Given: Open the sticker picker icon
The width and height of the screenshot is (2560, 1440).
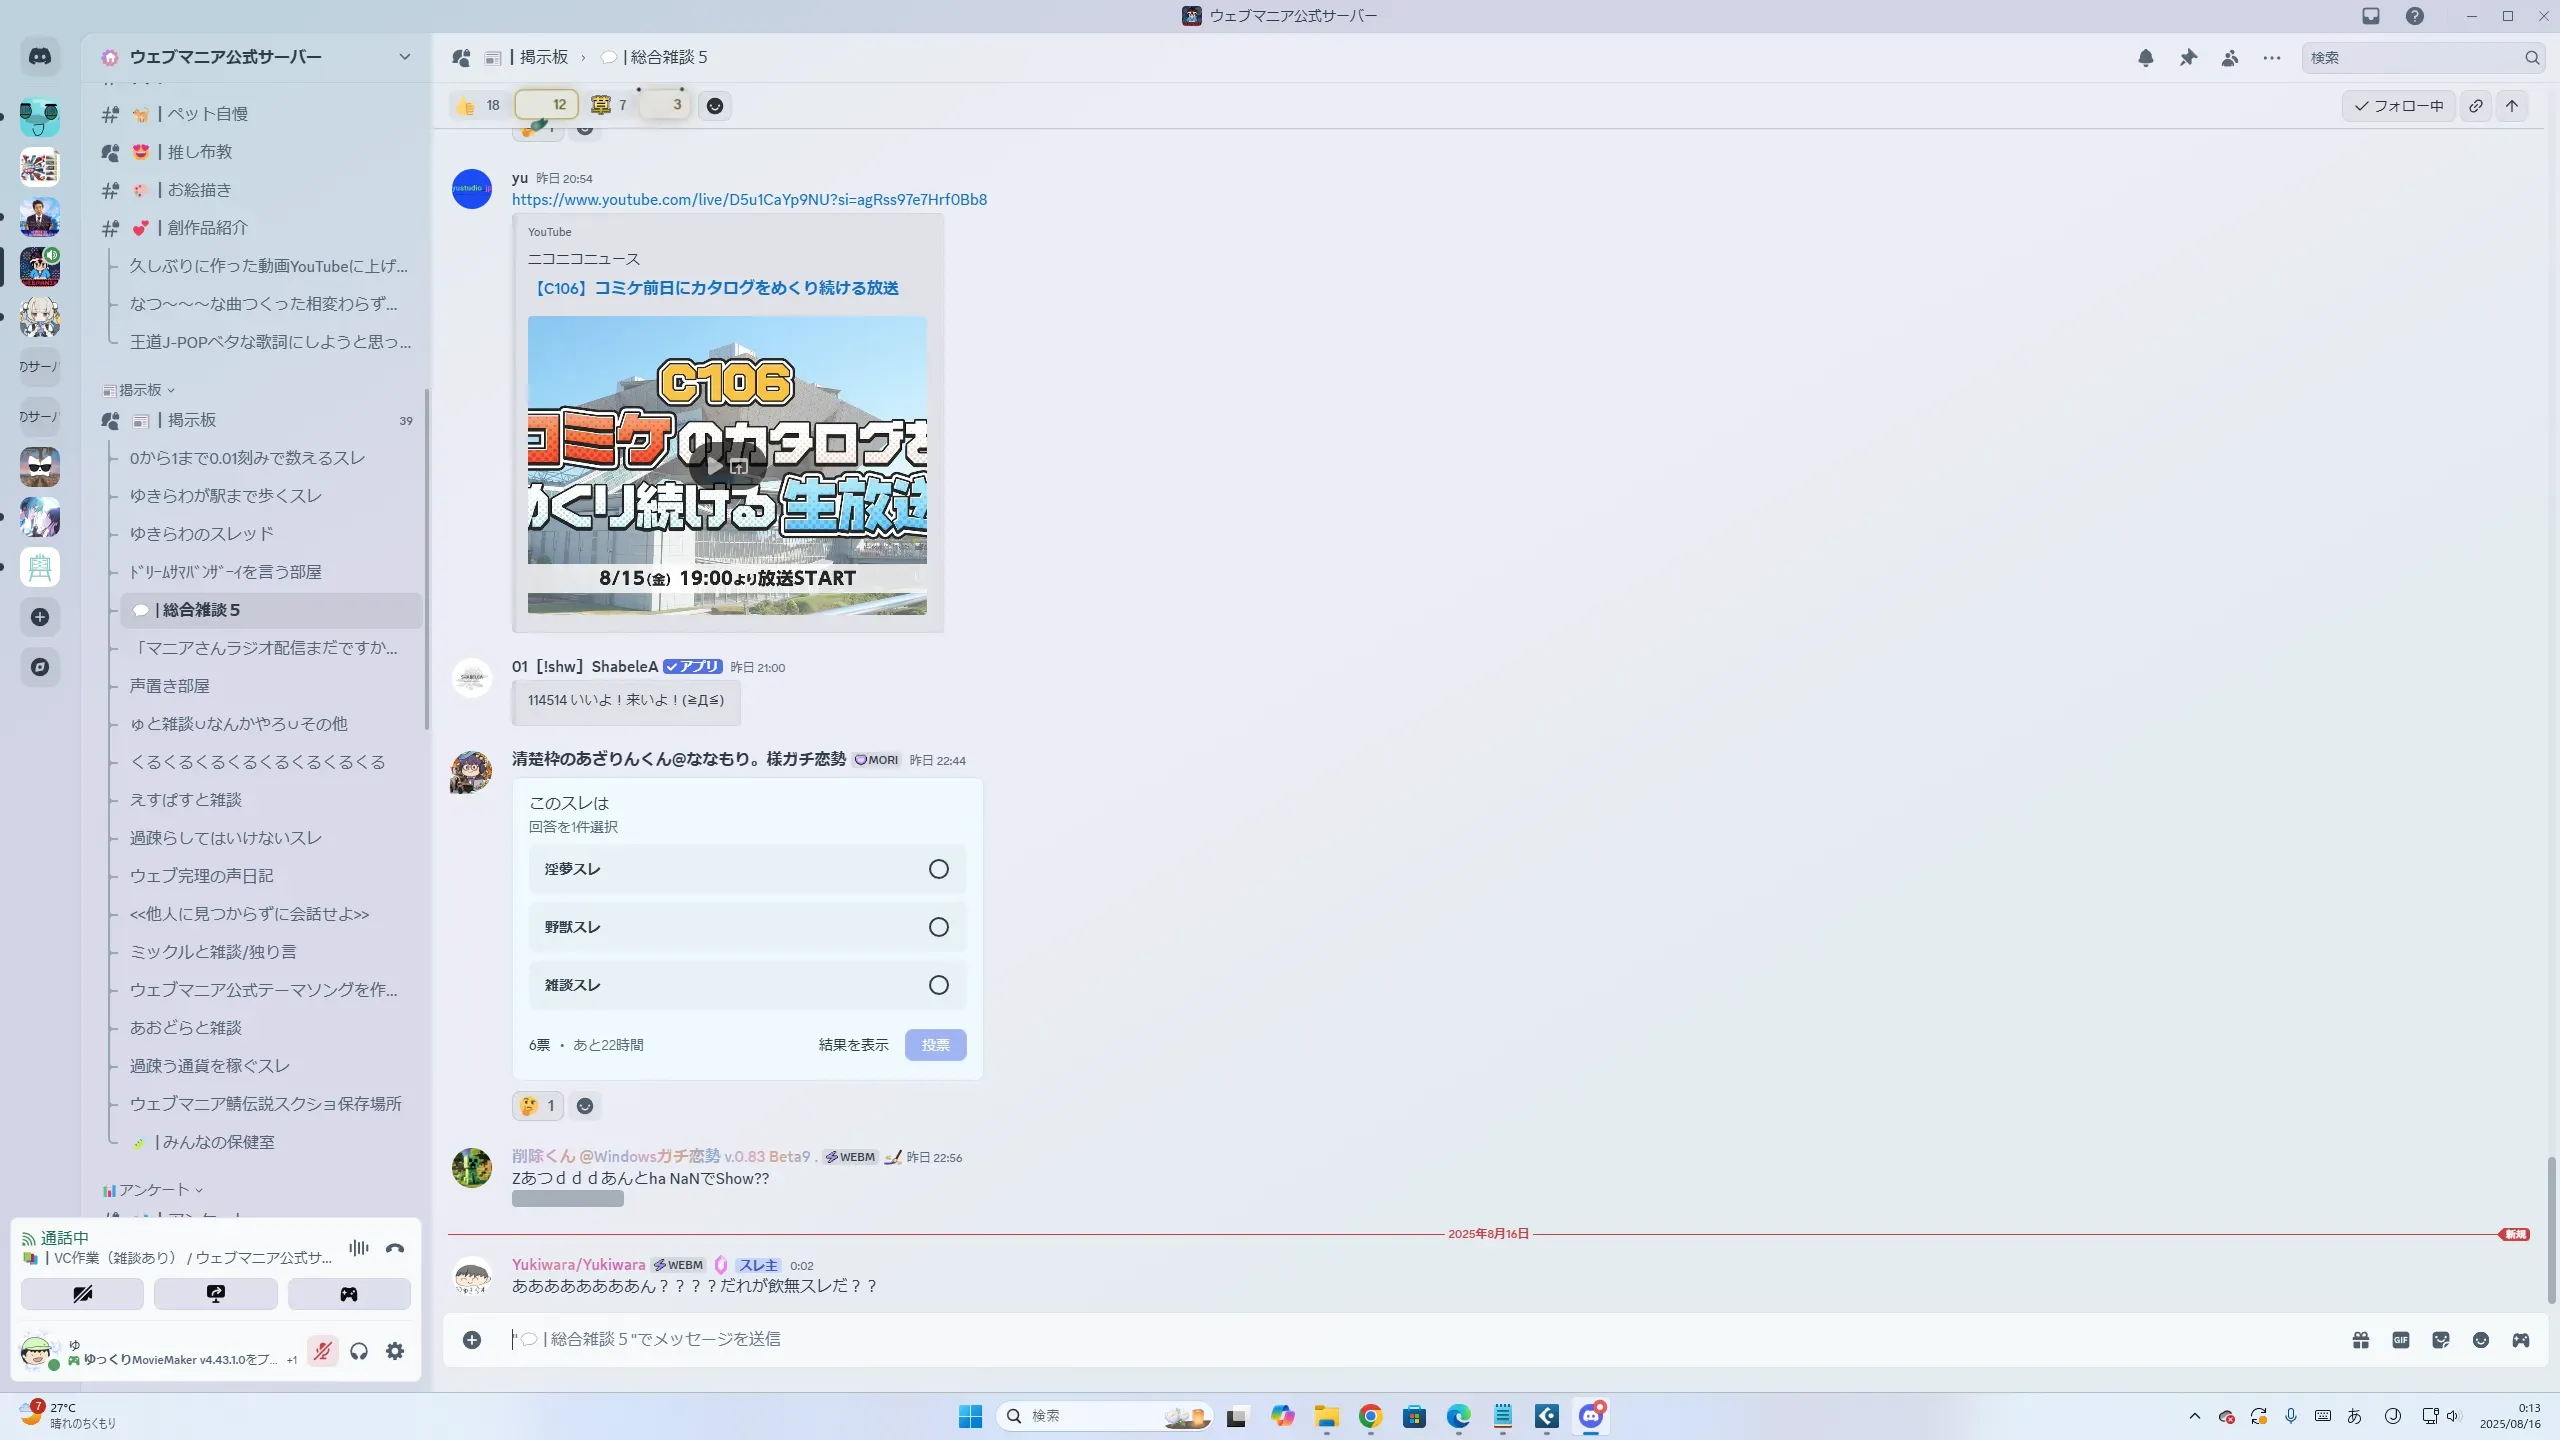Looking at the screenshot, I should 2441,1340.
